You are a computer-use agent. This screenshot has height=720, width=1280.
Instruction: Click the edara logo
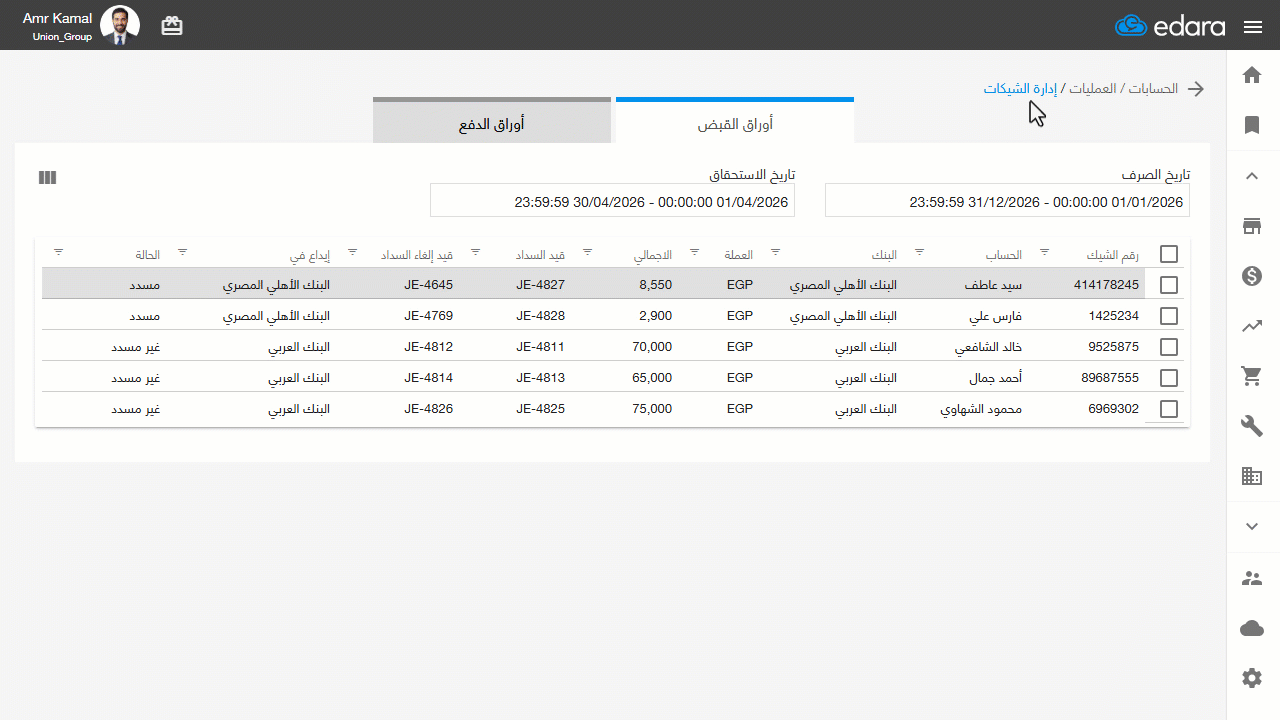[x=1170, y=26]
